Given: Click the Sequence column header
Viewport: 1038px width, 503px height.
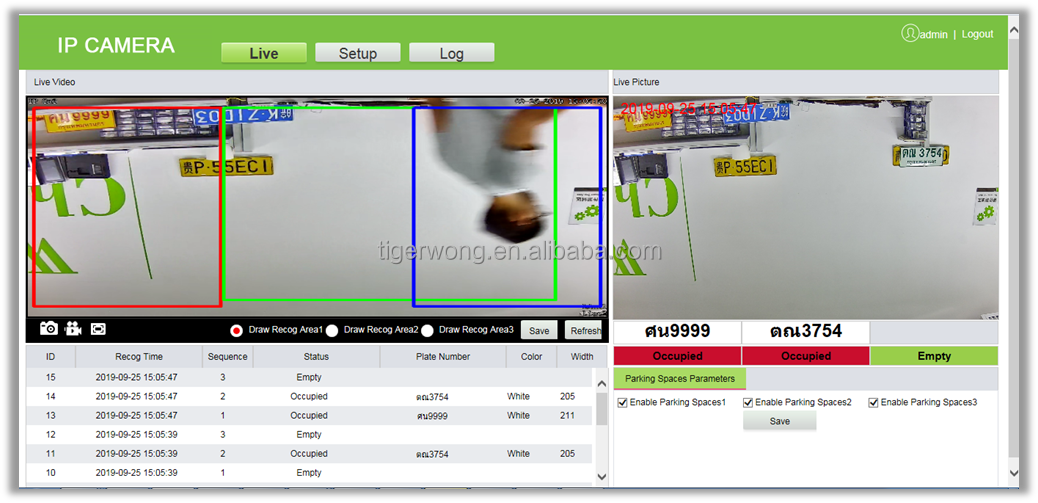Looking at the screenshot, I should coord(227,356).
